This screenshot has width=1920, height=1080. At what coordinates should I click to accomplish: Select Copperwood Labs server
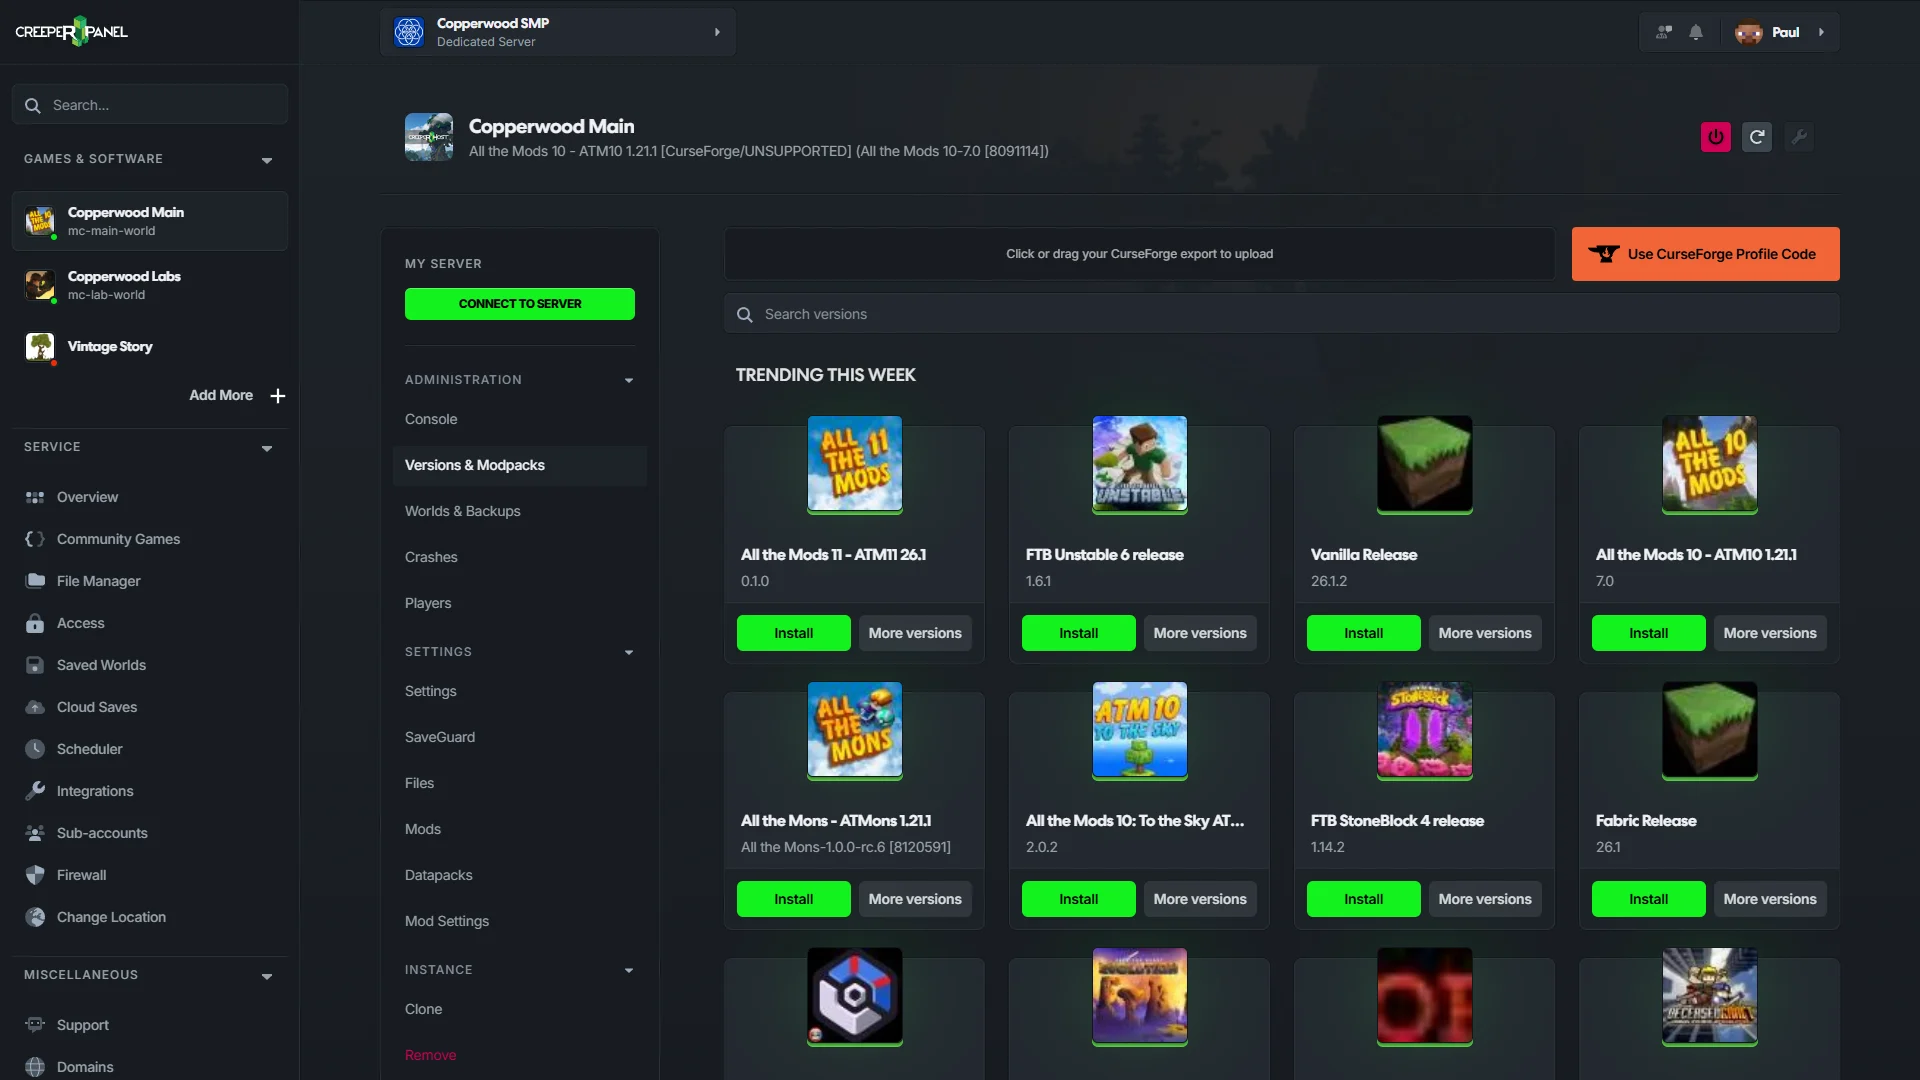[x=150, y=285]
